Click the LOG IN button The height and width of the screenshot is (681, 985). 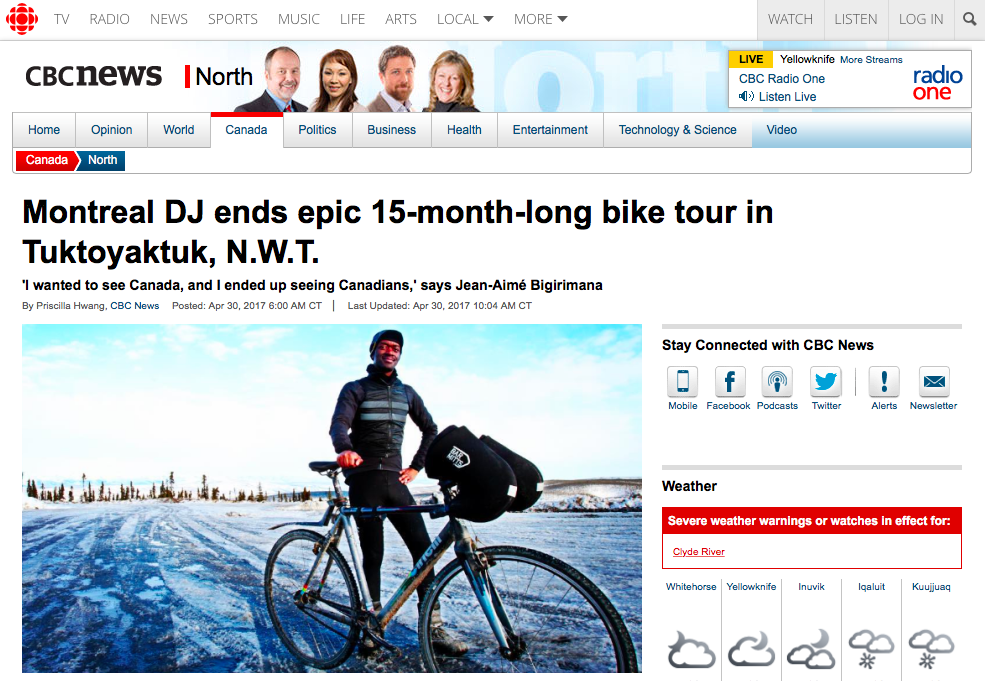coord(920,19)
